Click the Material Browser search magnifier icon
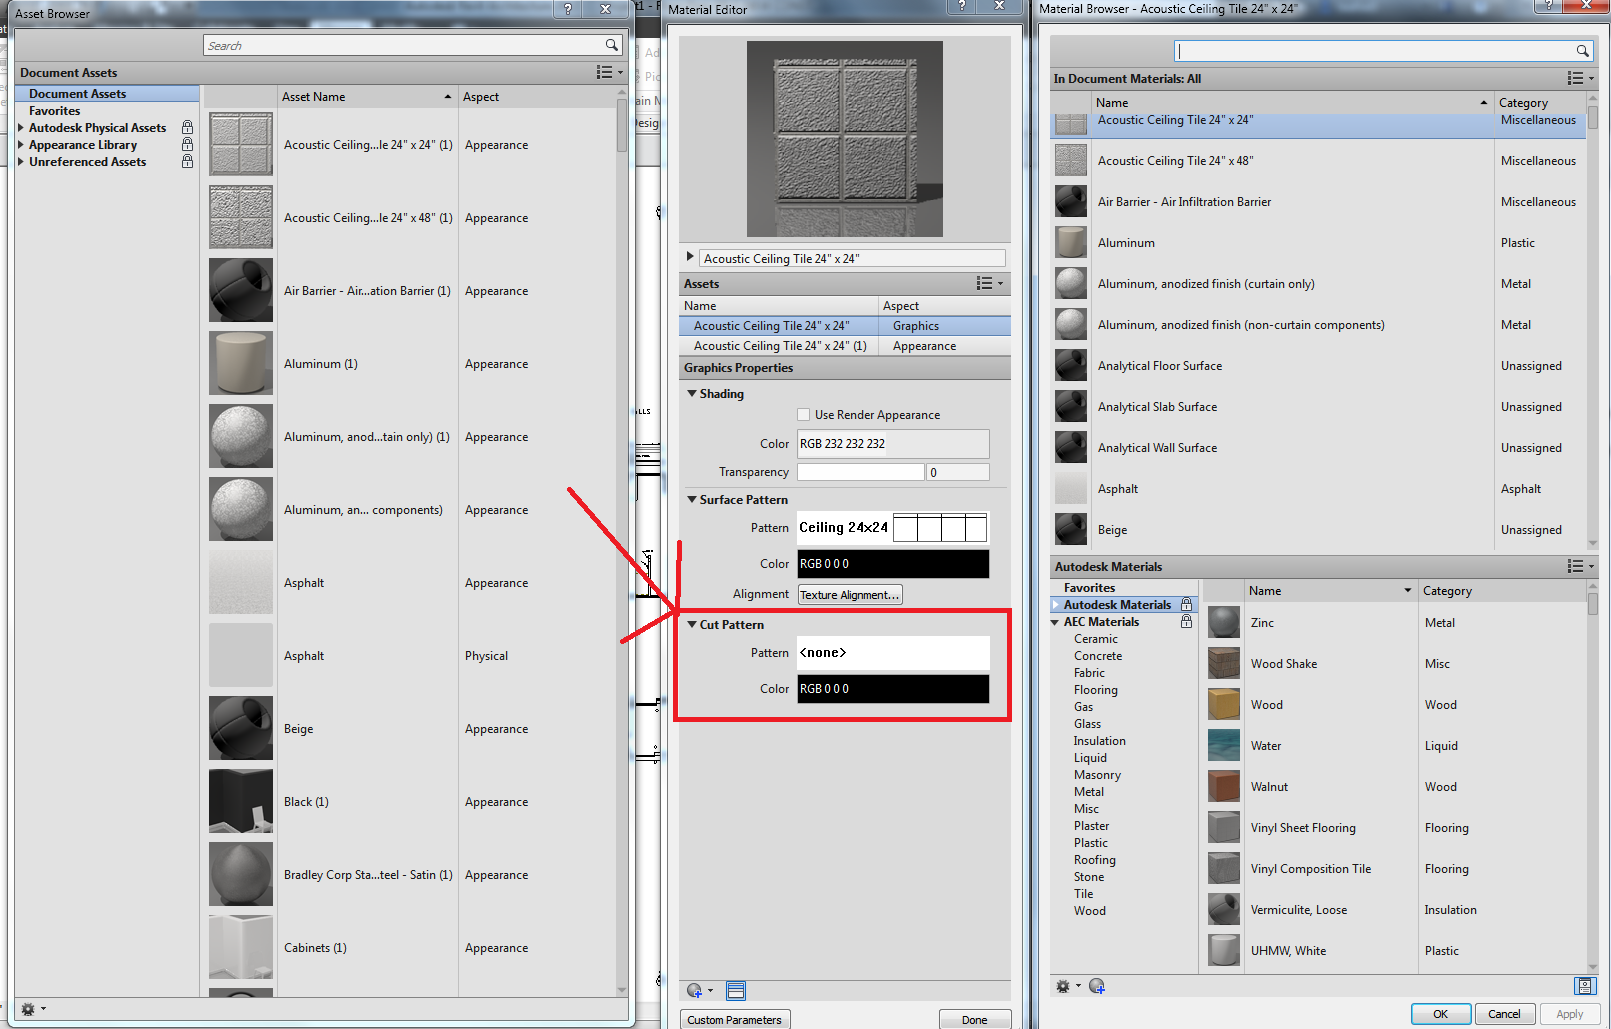 (1582, 51)
